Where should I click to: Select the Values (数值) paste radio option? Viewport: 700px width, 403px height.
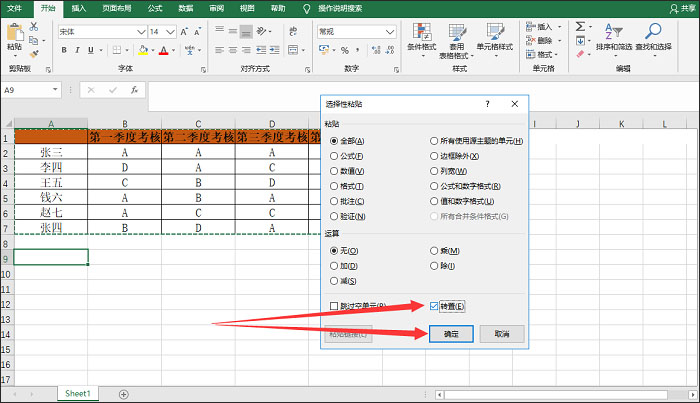pos(332,171)
